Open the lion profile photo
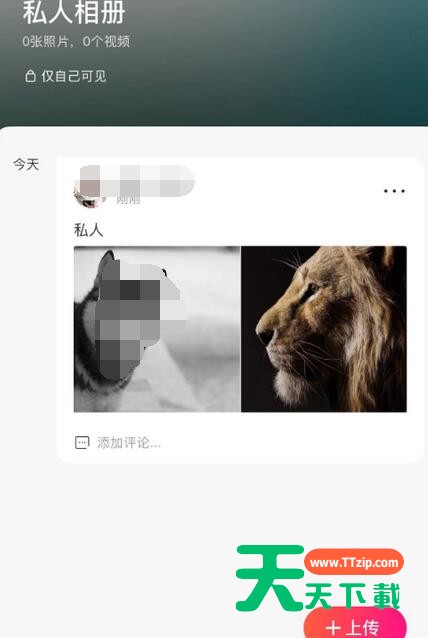428x638 pixels. [324, 329]
